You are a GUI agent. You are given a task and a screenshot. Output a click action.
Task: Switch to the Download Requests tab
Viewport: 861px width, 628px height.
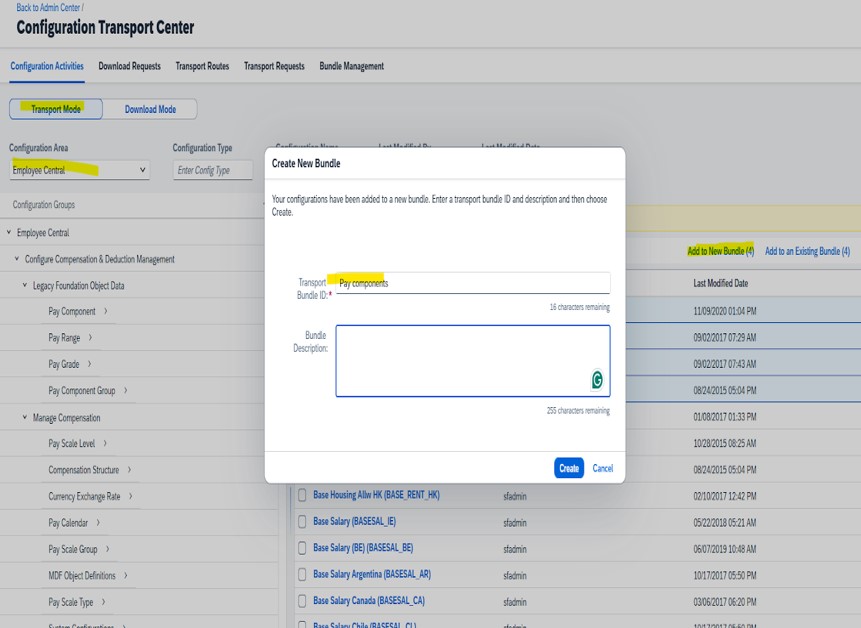coord(130,66)
